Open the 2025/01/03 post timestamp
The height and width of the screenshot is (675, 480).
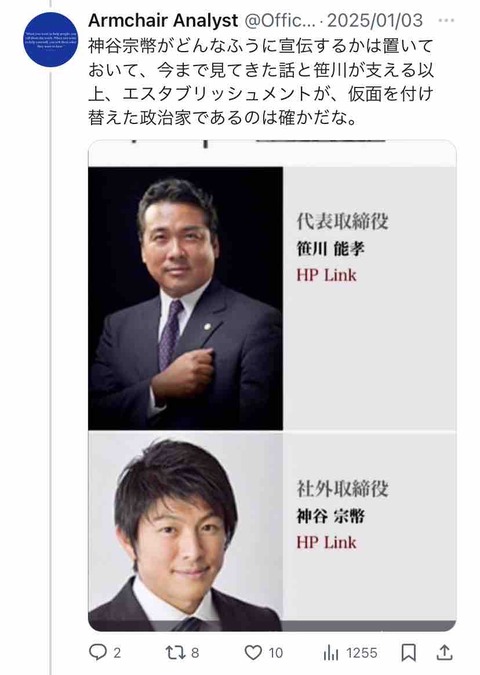[x=375, y=20]
